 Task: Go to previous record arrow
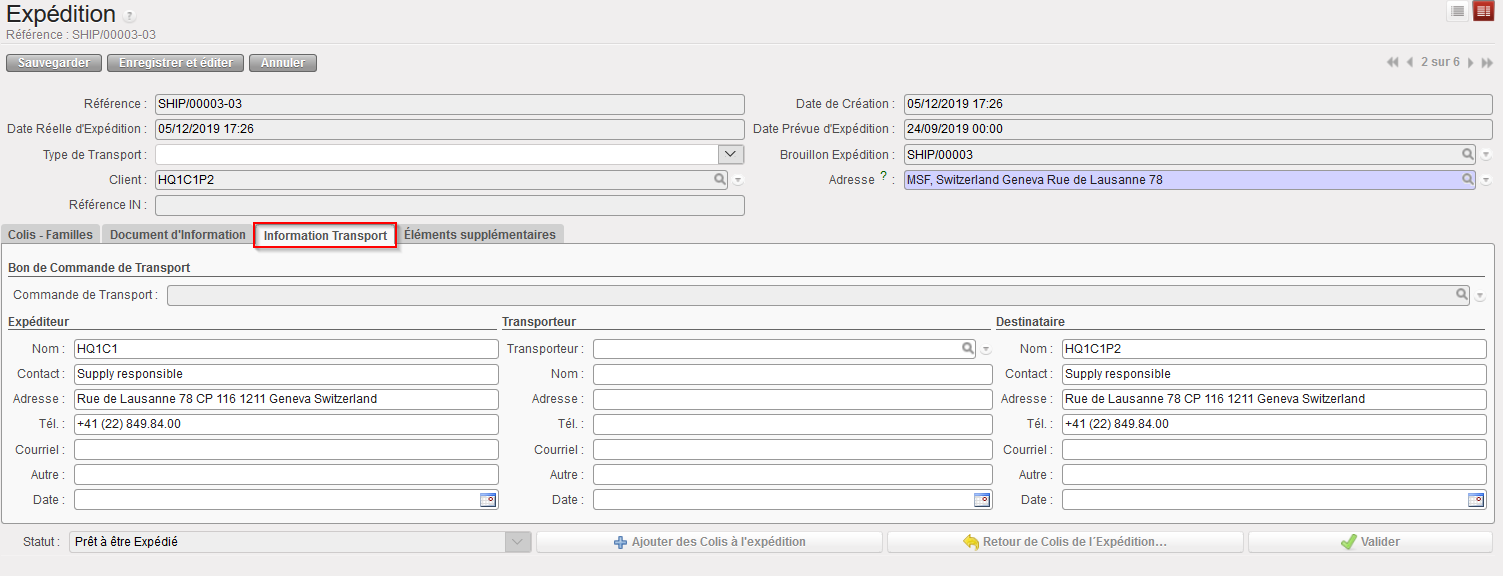tap(1410, 62)
